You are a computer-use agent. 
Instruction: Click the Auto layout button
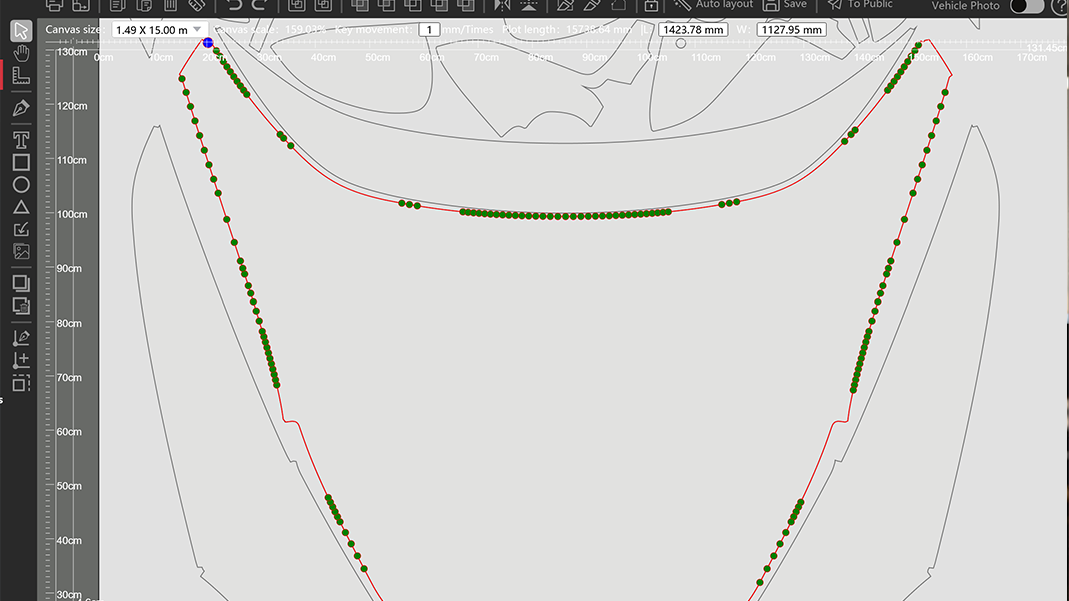tap(713, 5)
